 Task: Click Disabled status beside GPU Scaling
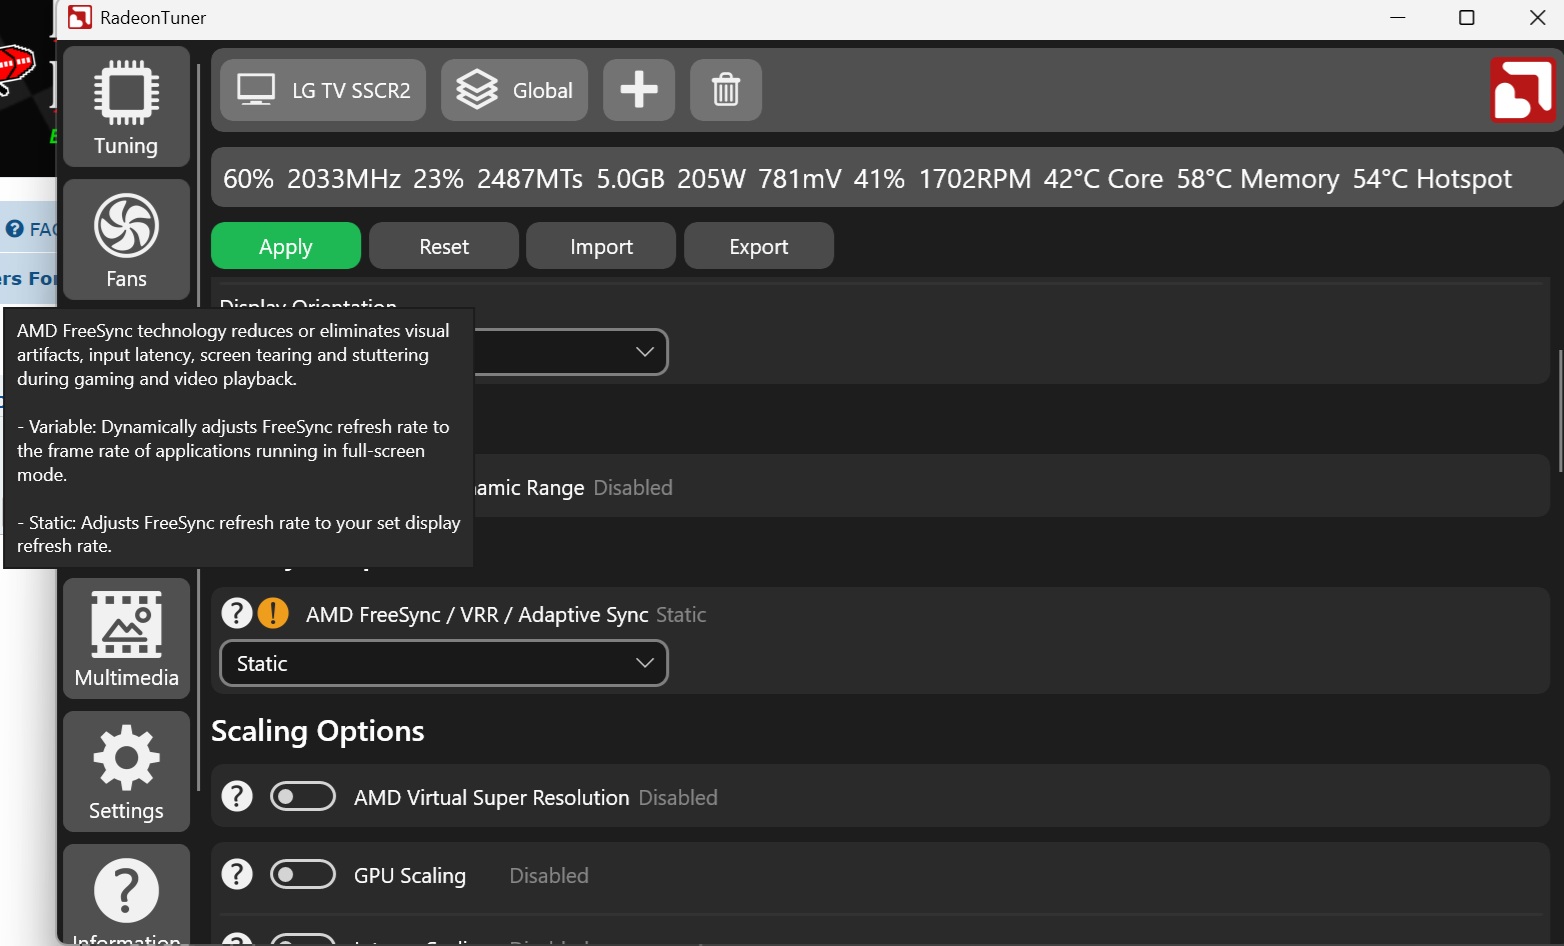pyautogui.click(x=549, y=876)
